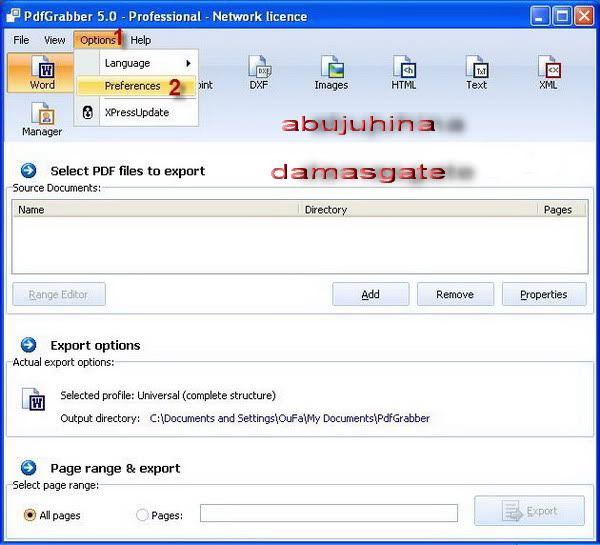
Task: Click the XPressUpdate menu icon
Action: pos(88,113)
